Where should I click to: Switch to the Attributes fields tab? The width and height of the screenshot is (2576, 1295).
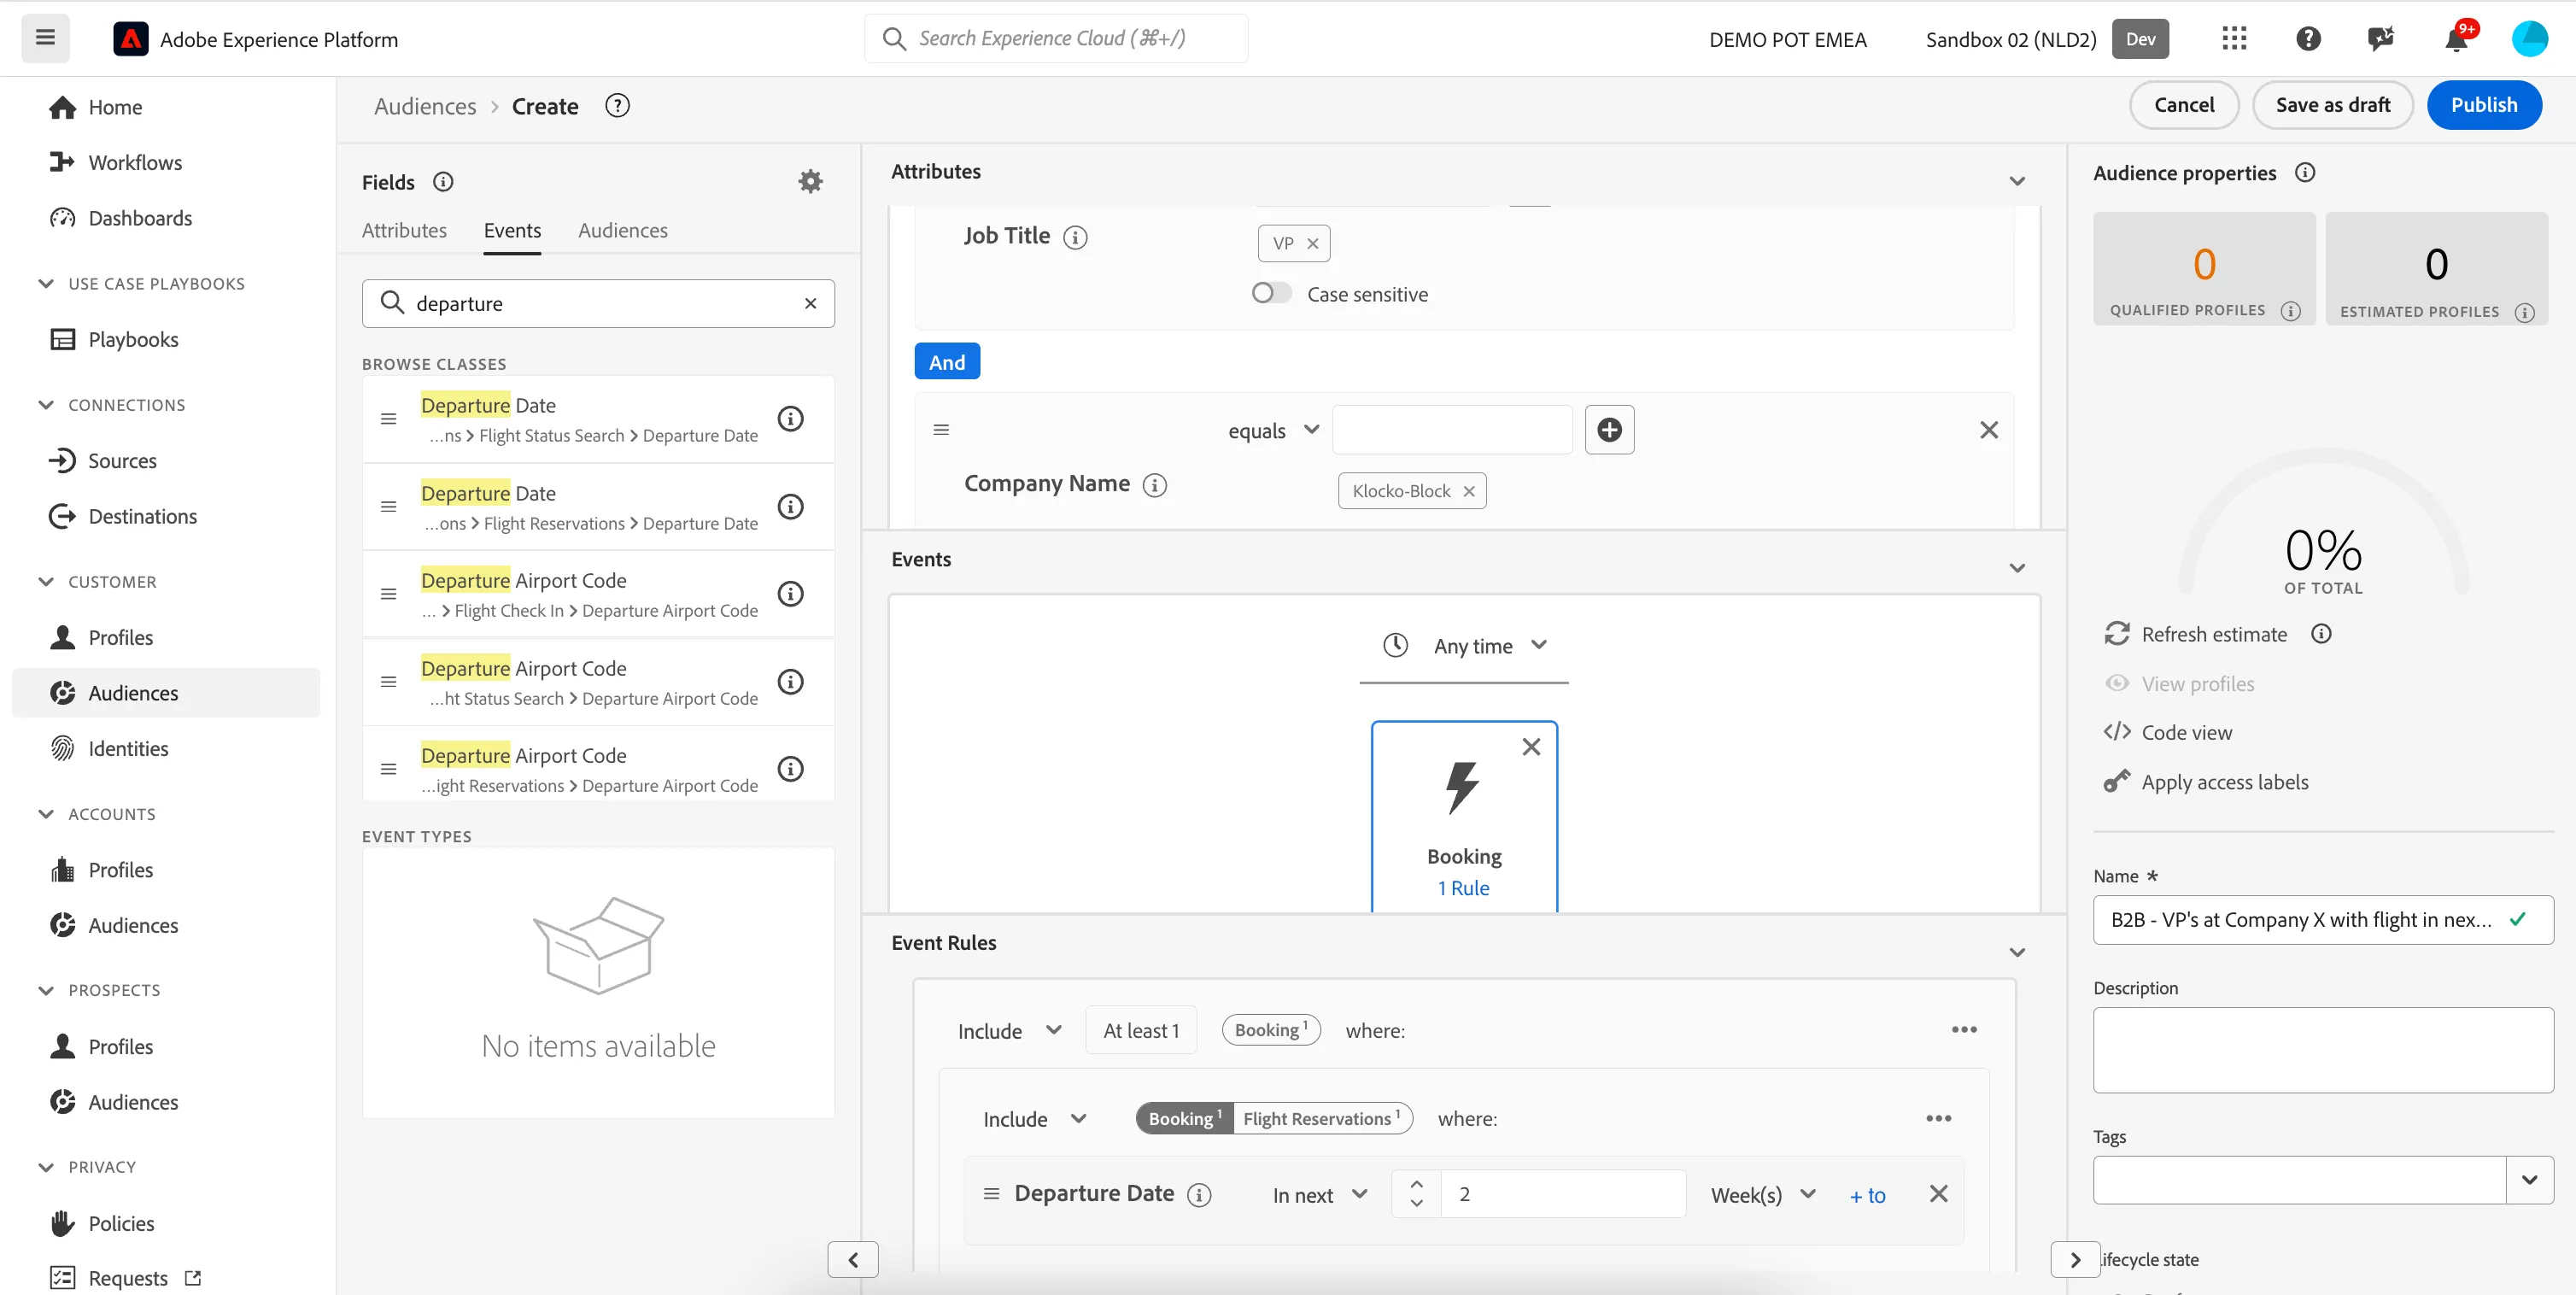[404, 230]
